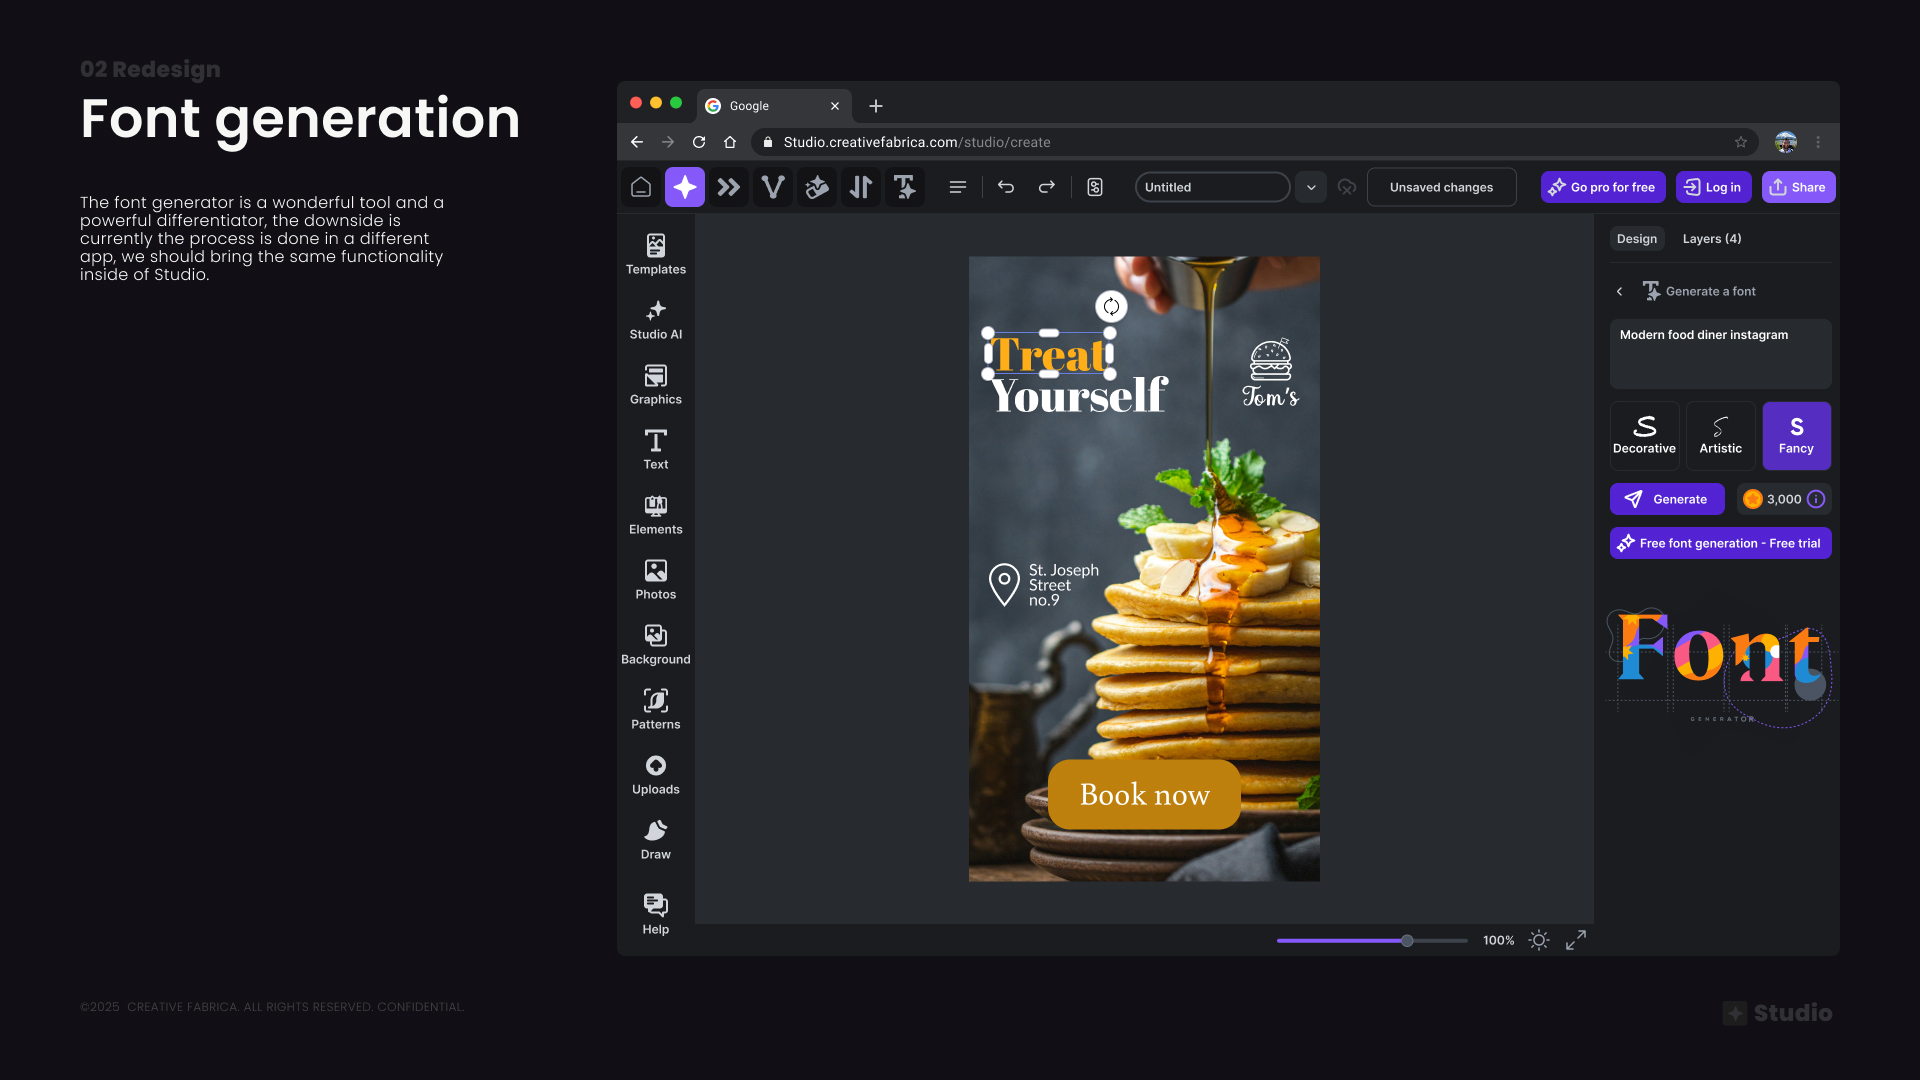This screenshot has height=1080, width=1920.
Task: Open the dropdown next to the Untitled filename
Action: [x=1310, y=187]
